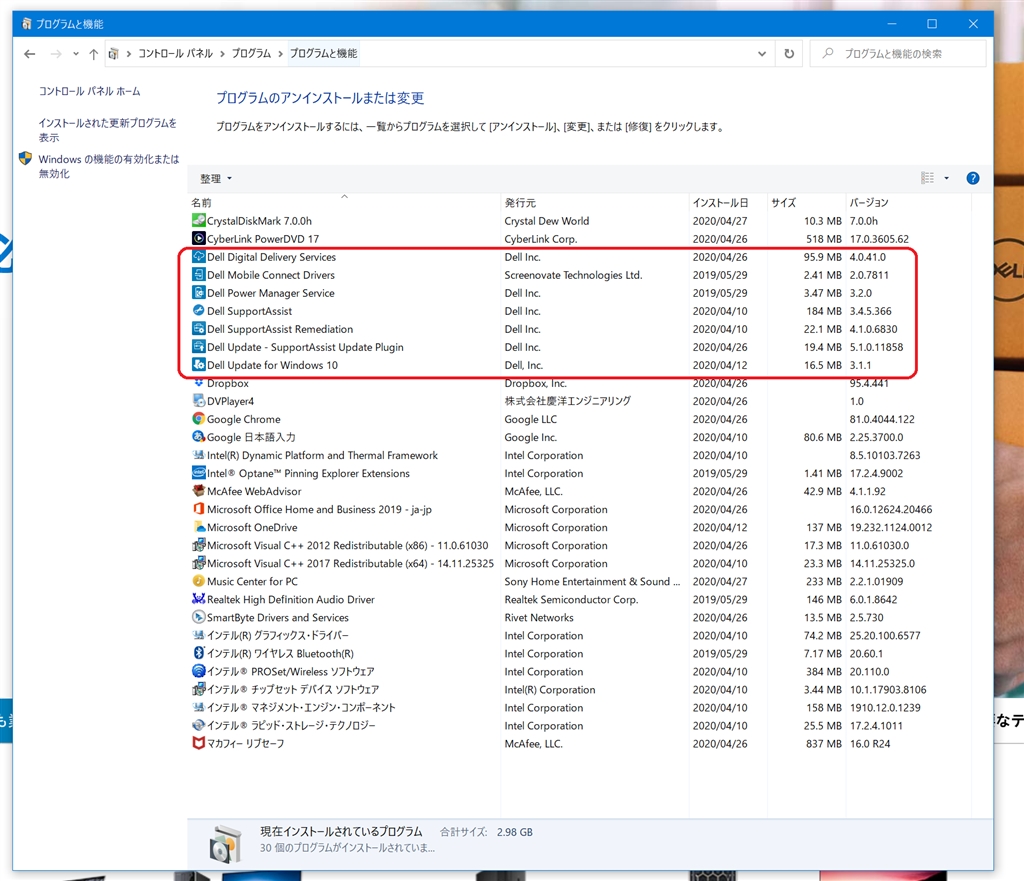Select Intel(R) Dynamic Platform and Thermal Framework
This screenshot has width=1024, height=881.
[579, 455]
